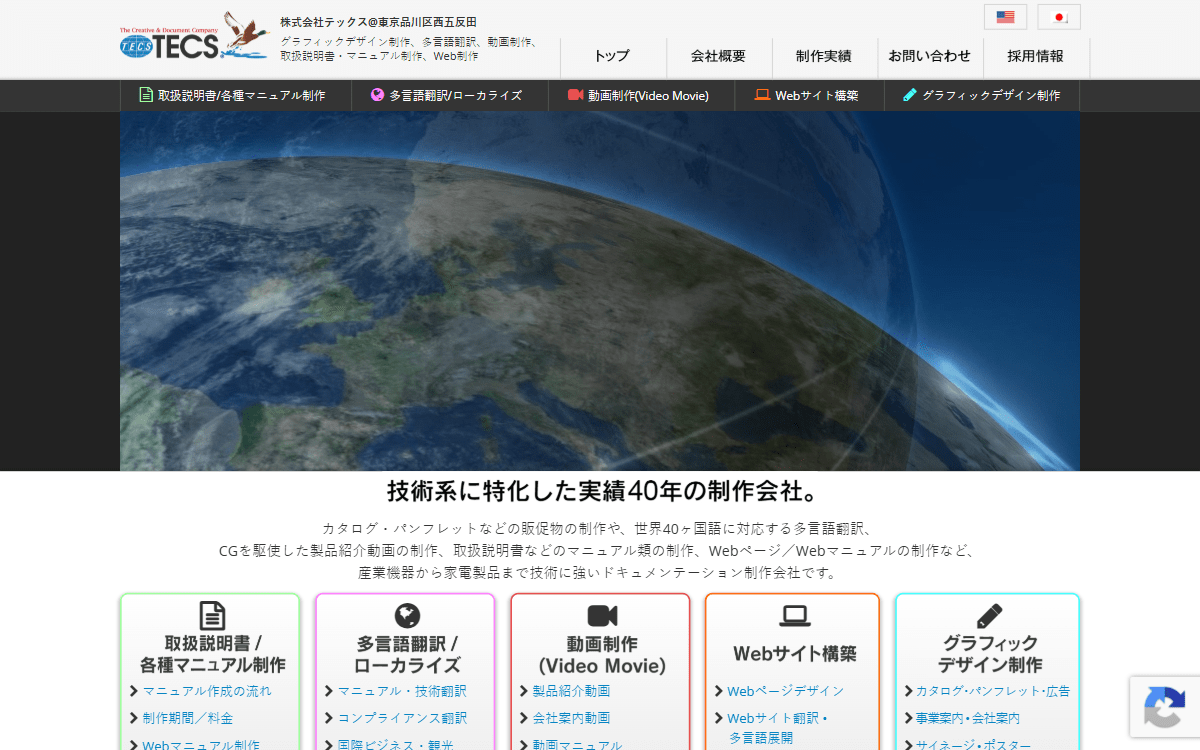1200x750 pixels.
Task: Click pencil icon beside グラフィックデザイン制作 in nav bar
Action: 910,95
